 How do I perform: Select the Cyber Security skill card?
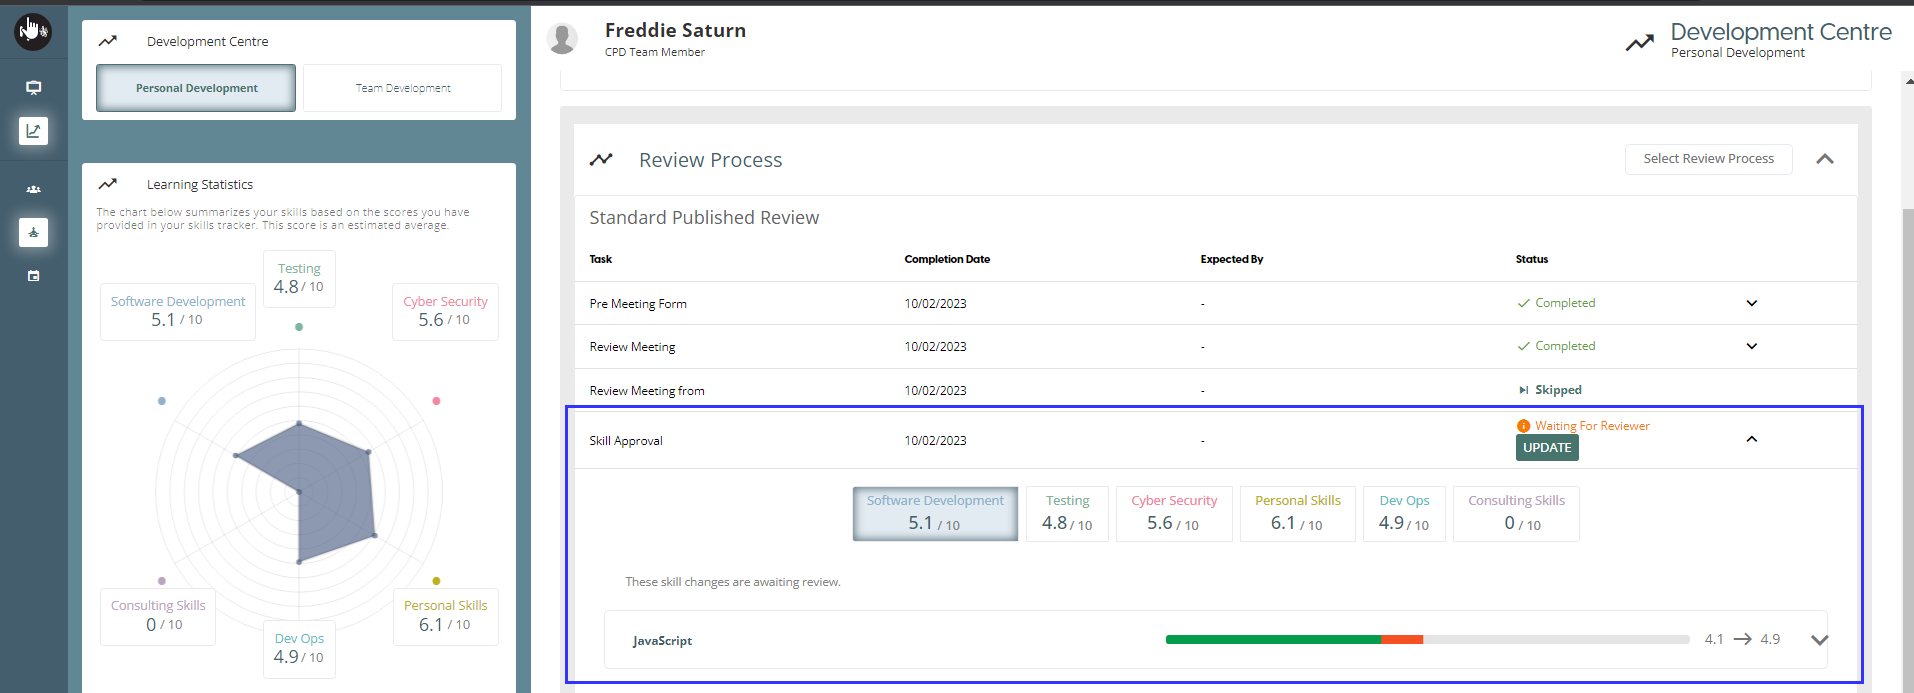1174,513
